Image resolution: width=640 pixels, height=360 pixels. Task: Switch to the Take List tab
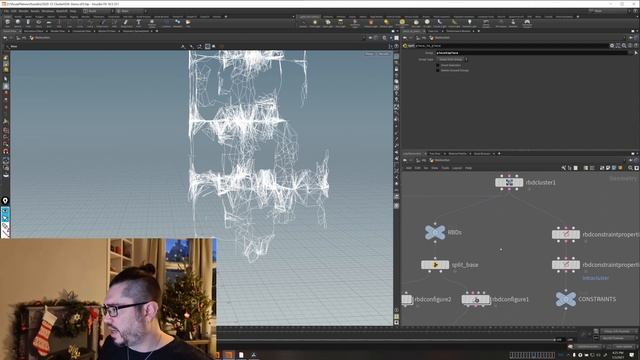(x=433, y=31)
